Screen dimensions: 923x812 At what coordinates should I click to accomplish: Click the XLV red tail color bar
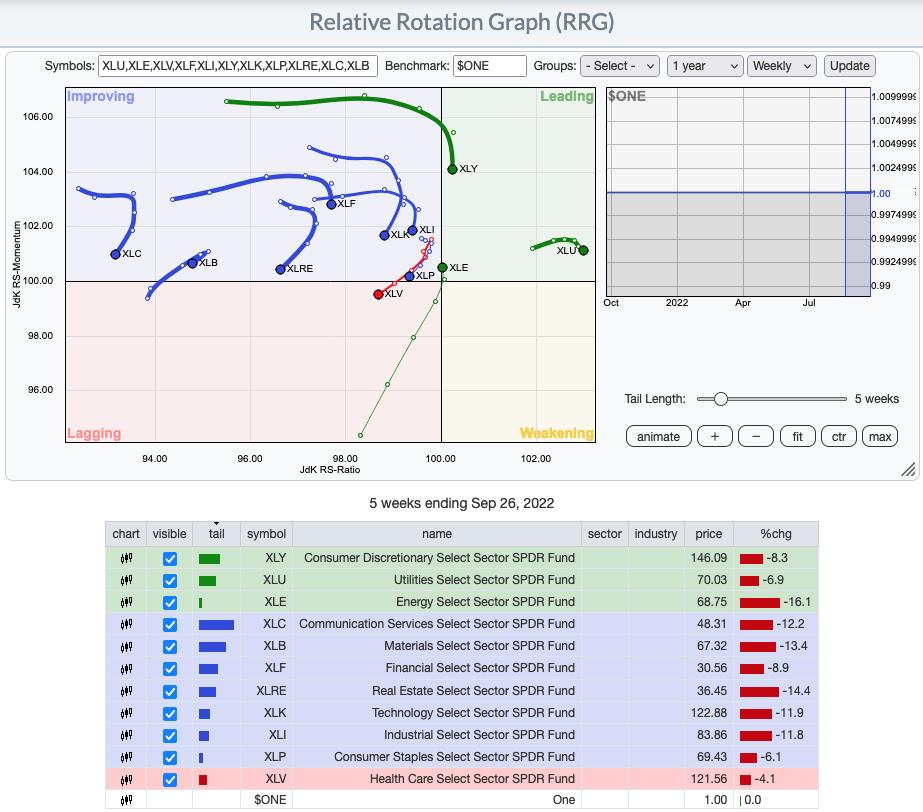click(x=203, y=780)
